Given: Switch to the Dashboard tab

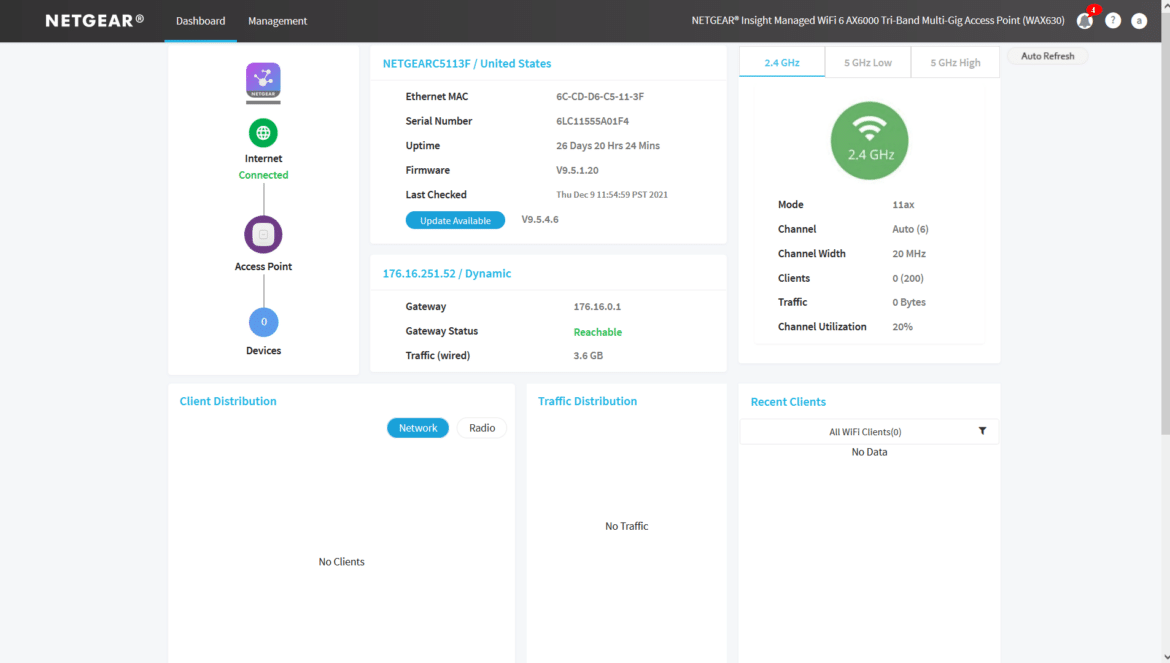Looking at the screenshot, I should 201,21.
